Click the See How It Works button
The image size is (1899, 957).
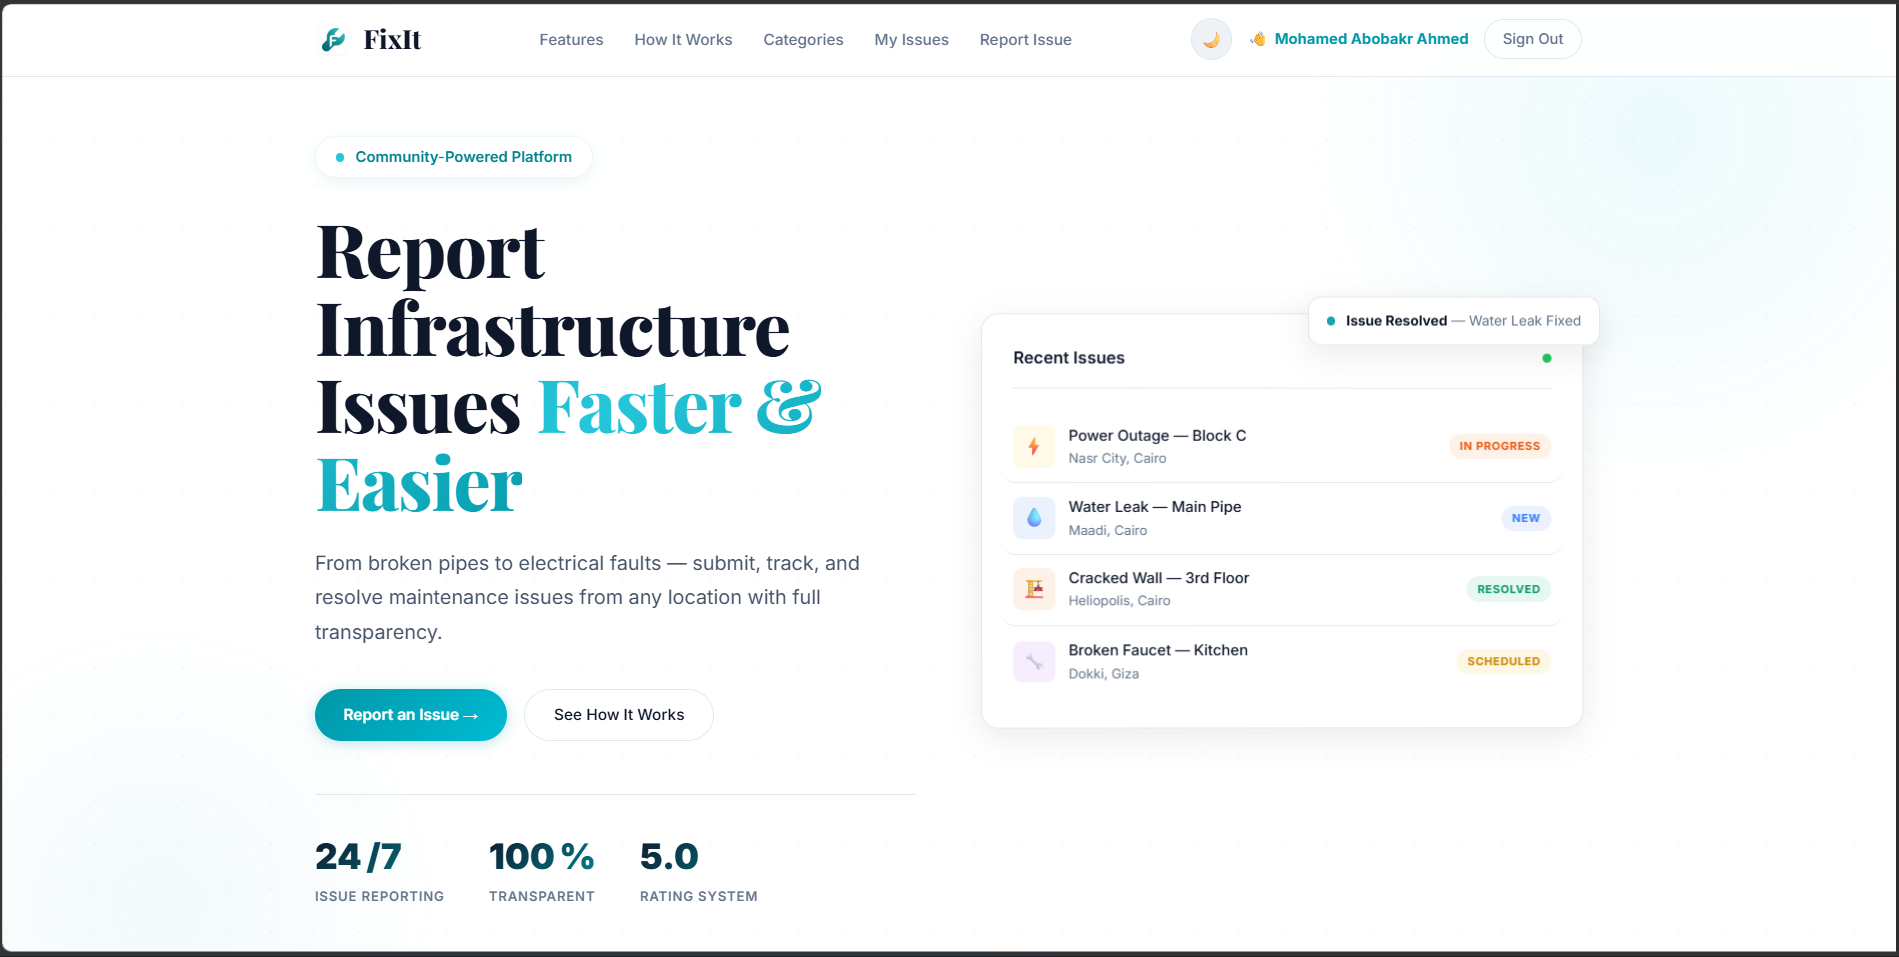pos(619,715)
